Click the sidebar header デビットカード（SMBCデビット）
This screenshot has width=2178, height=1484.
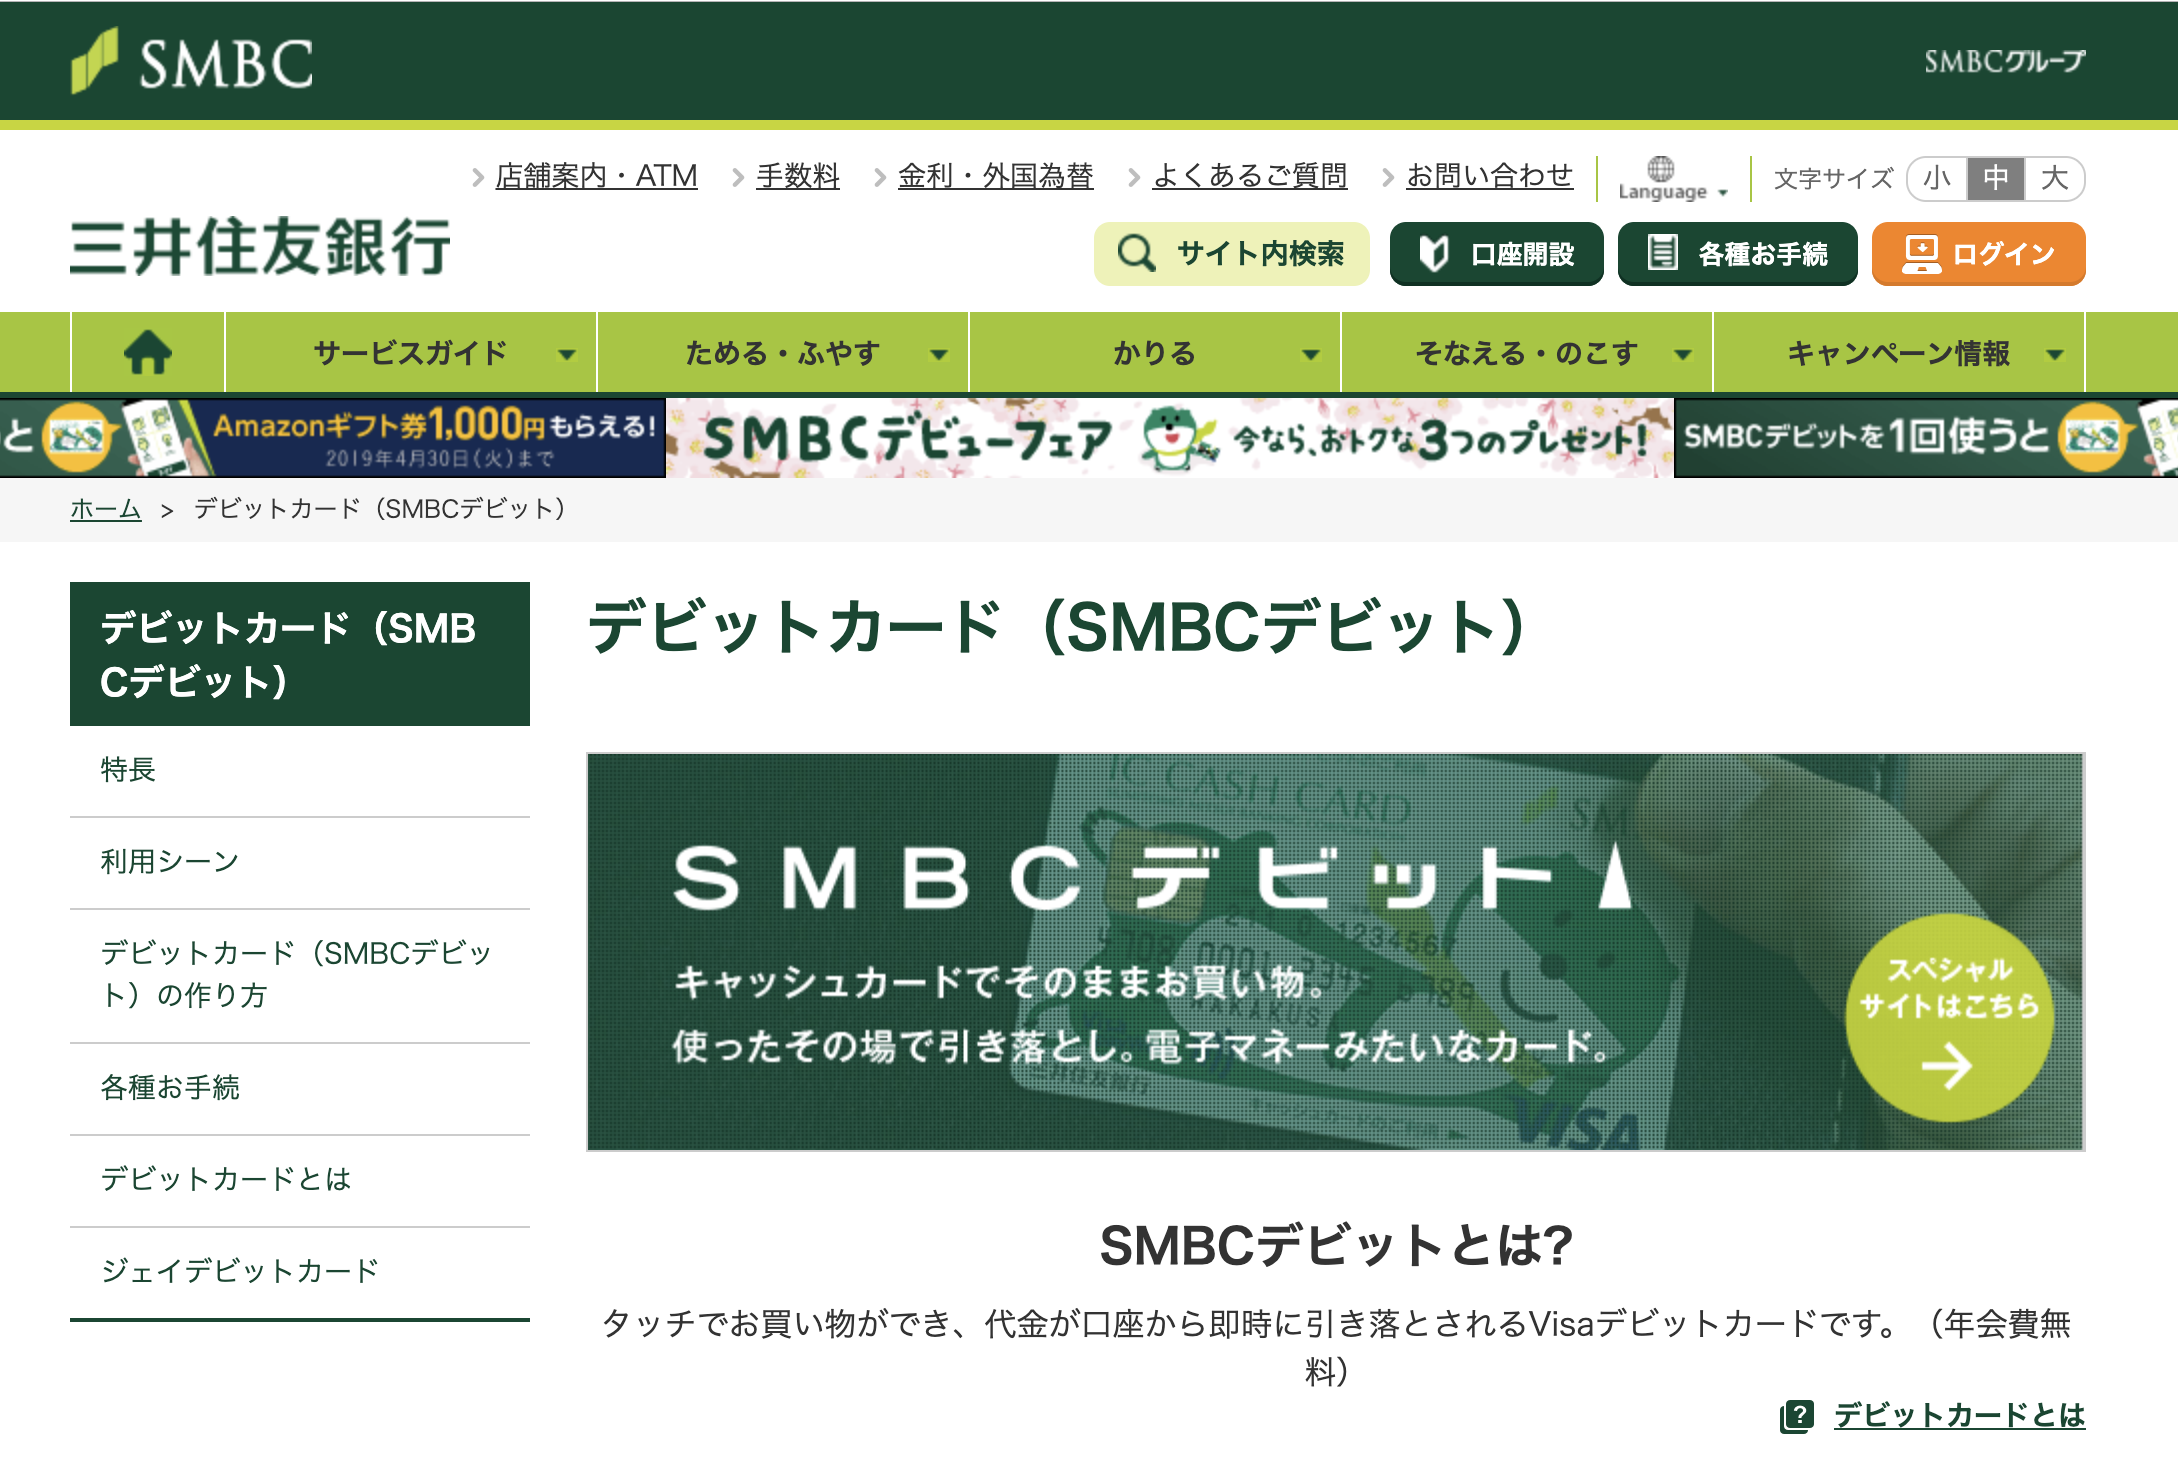tap(300, 654)
